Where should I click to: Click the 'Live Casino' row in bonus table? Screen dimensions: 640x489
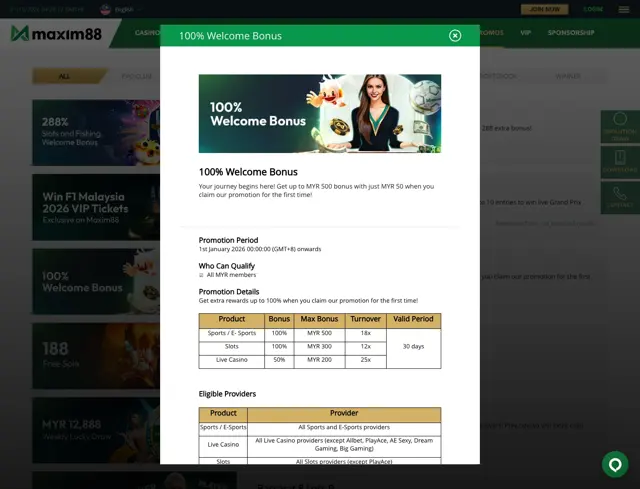tap(231, 360)
